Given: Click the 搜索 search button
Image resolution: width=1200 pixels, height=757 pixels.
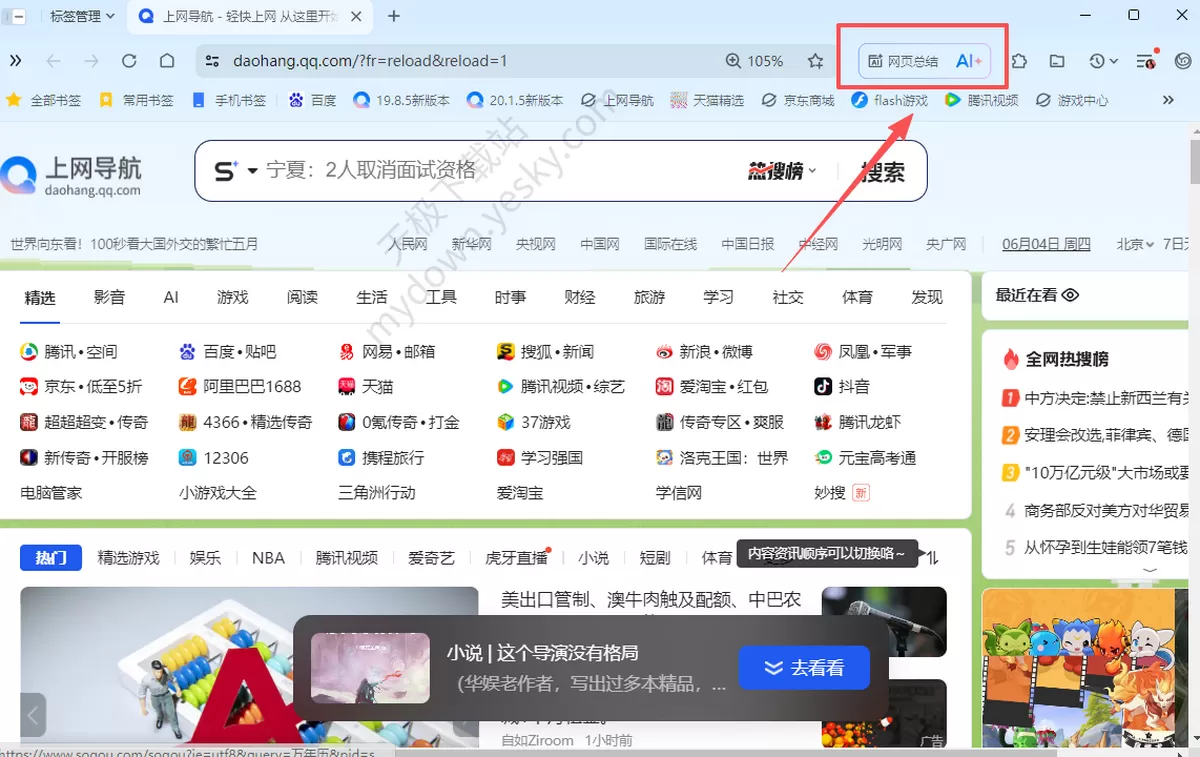Looking at the screenshot, I should (883, 171).
